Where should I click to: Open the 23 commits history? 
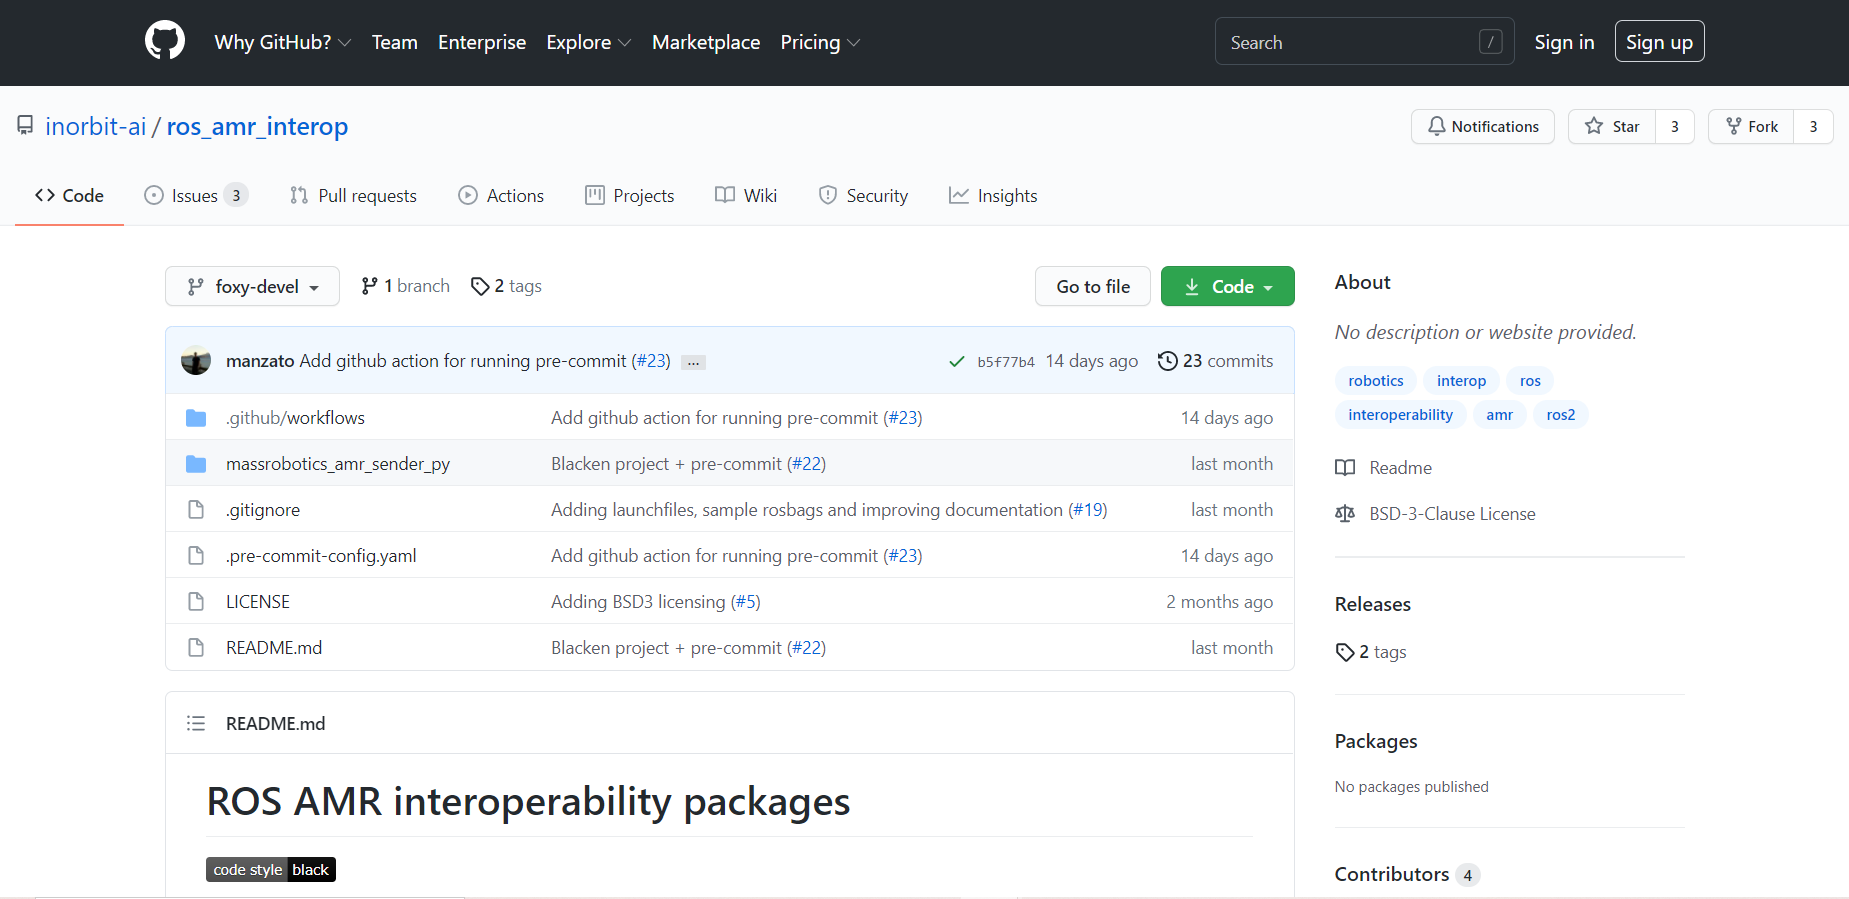coord(1215,361)
